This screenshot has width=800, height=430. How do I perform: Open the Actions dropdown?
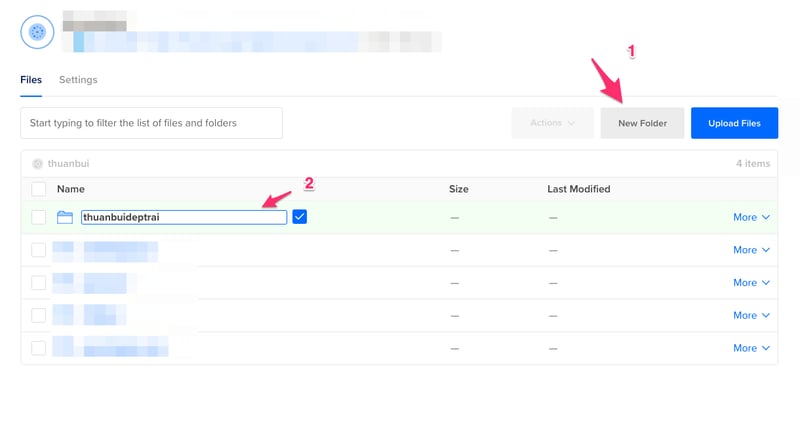coord(552,123)
